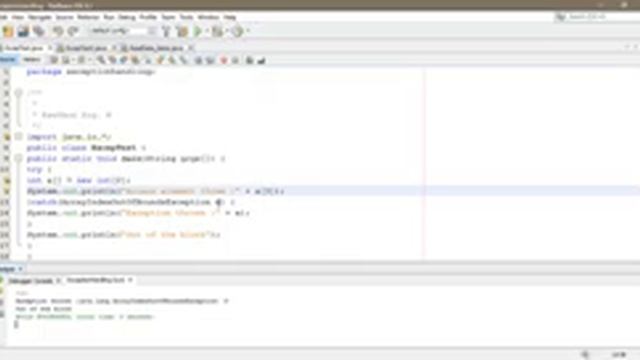Select the Debugger Console output tab

31,281
